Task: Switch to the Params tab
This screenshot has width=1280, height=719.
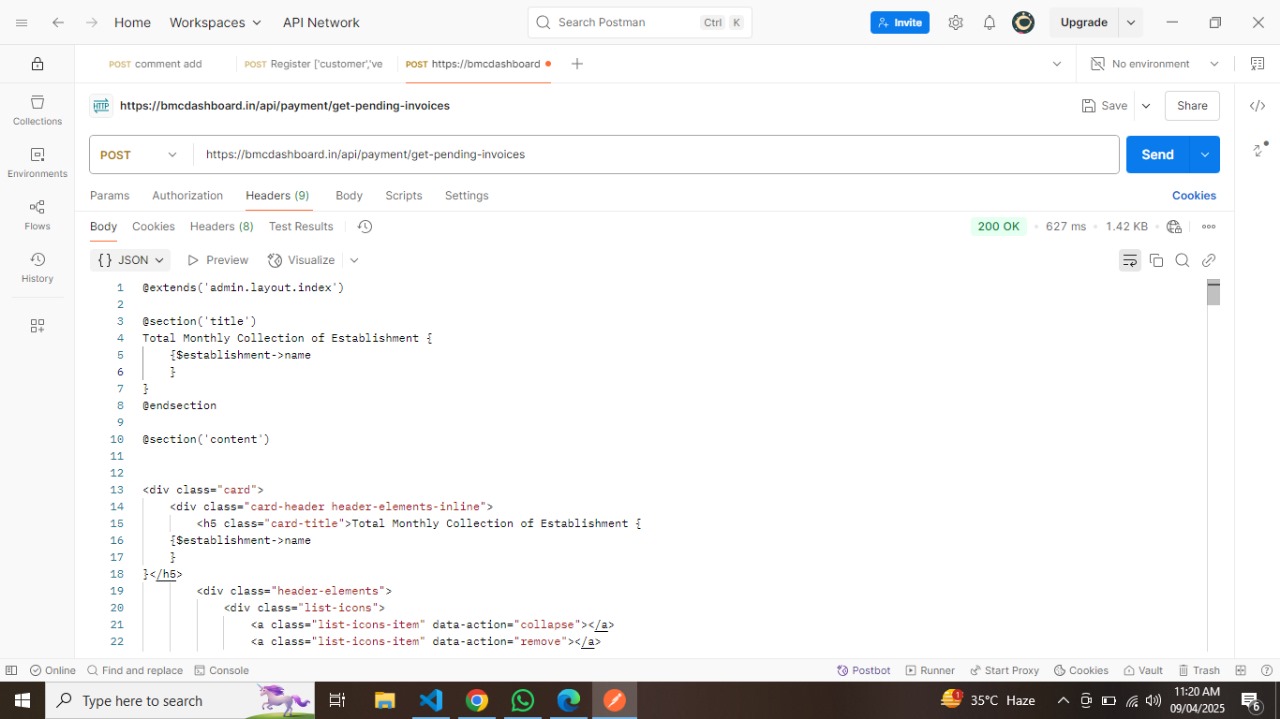Action: 110,196
